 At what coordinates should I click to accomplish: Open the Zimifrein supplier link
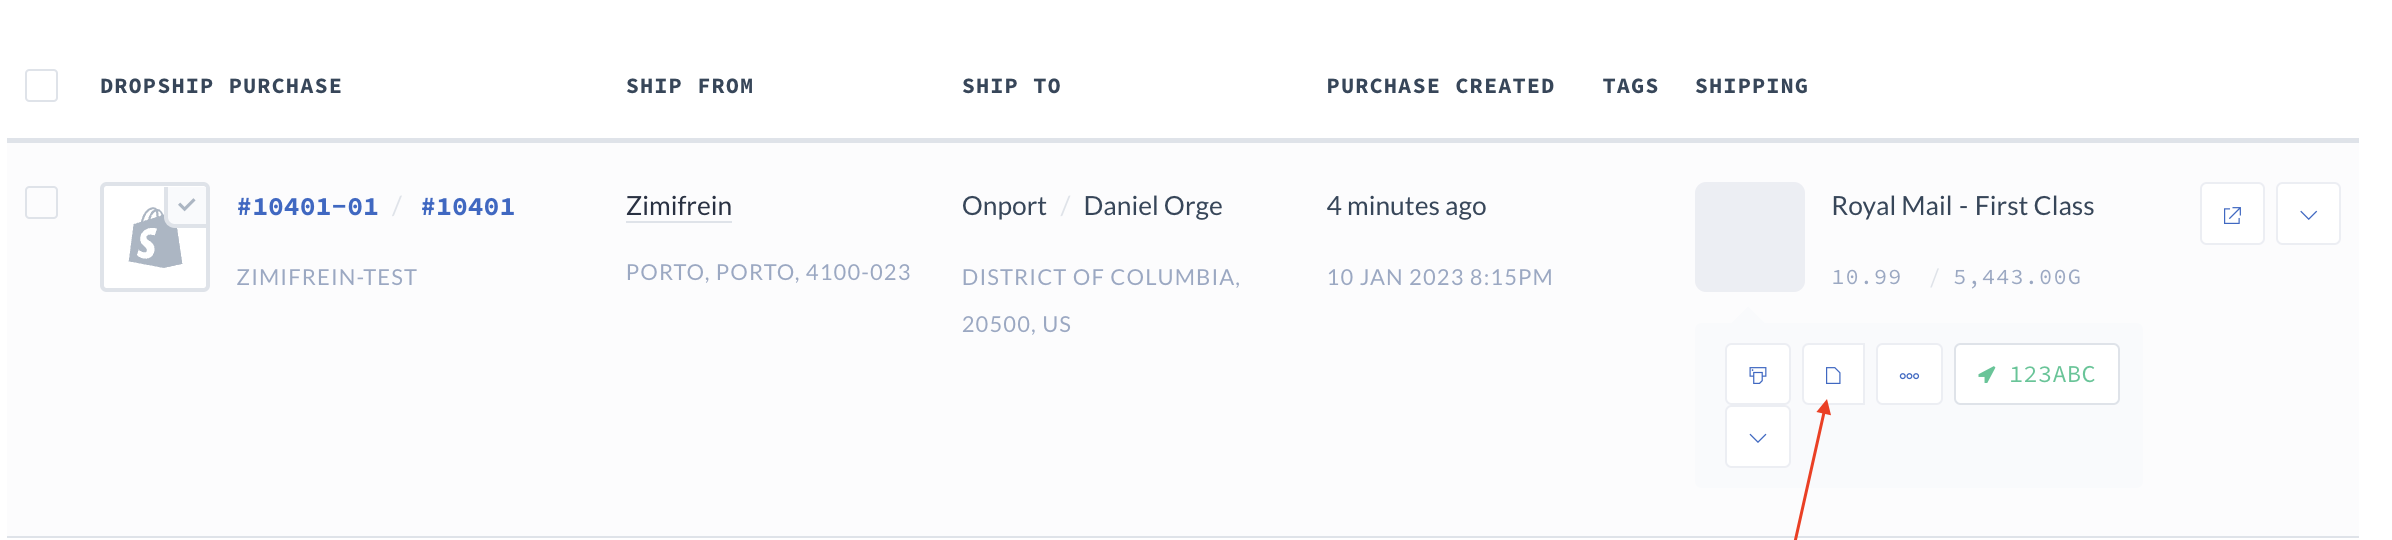pyautogui.click(x=679, y=206)
